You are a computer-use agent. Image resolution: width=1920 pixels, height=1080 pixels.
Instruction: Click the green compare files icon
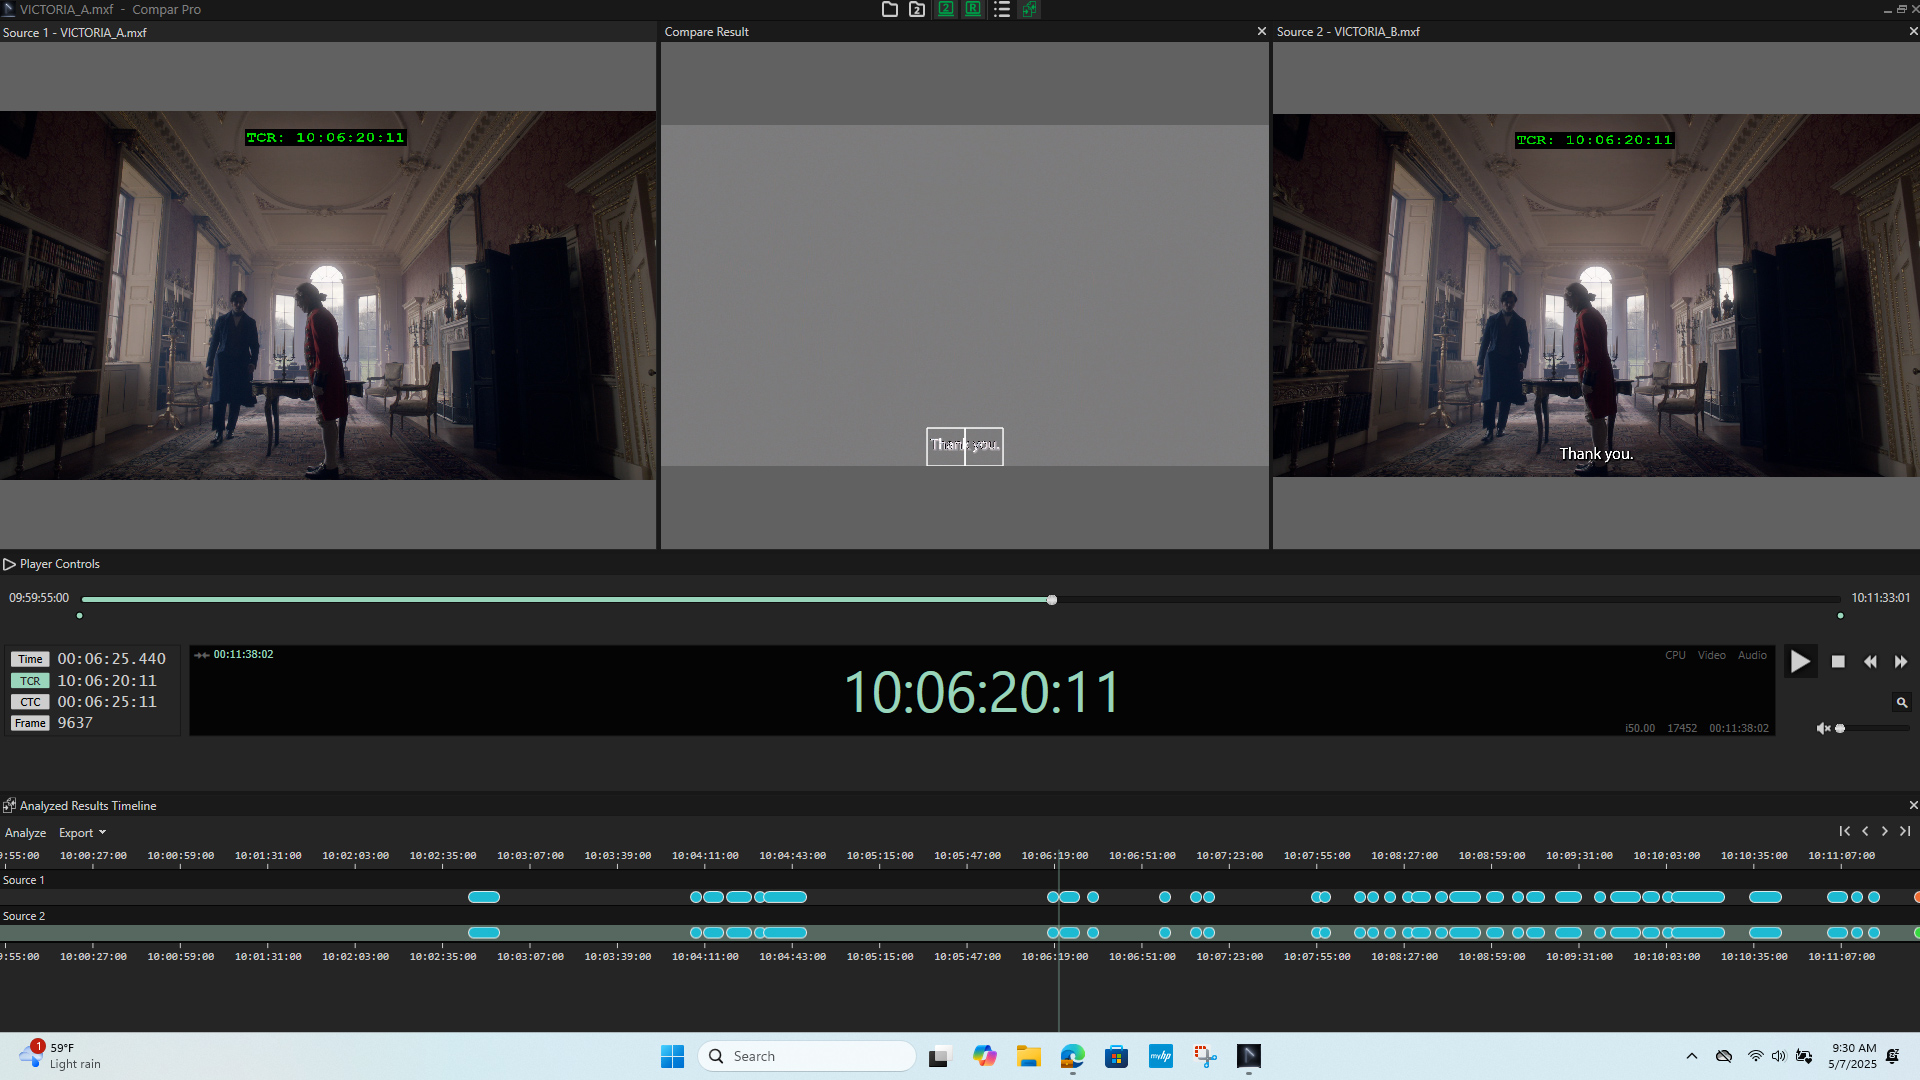pyautogui.click(x=1029, y=10)
